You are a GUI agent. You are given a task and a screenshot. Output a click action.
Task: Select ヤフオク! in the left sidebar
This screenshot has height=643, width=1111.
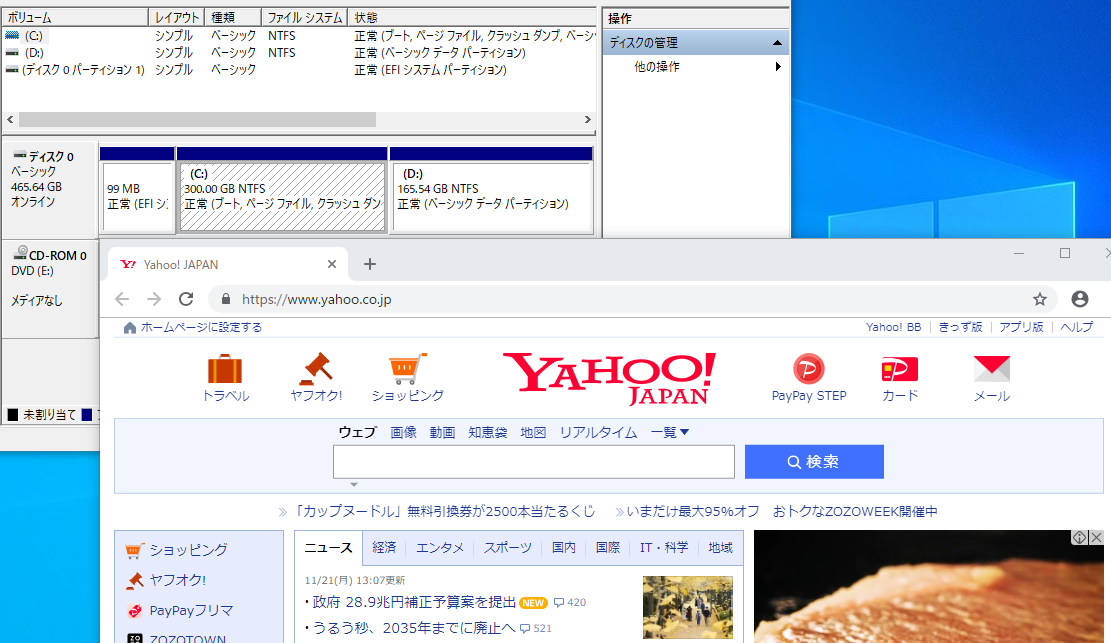(177, 580)
